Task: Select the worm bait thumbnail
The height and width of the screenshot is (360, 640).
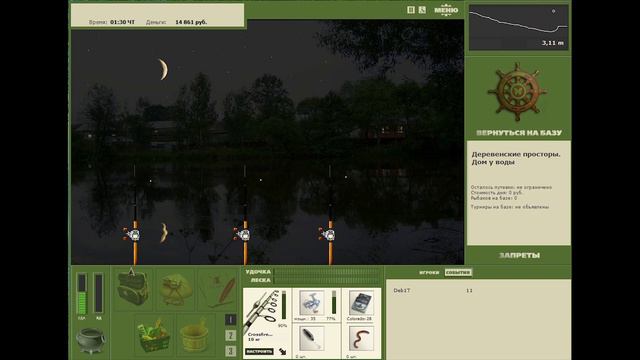Action: coord(361,338)
